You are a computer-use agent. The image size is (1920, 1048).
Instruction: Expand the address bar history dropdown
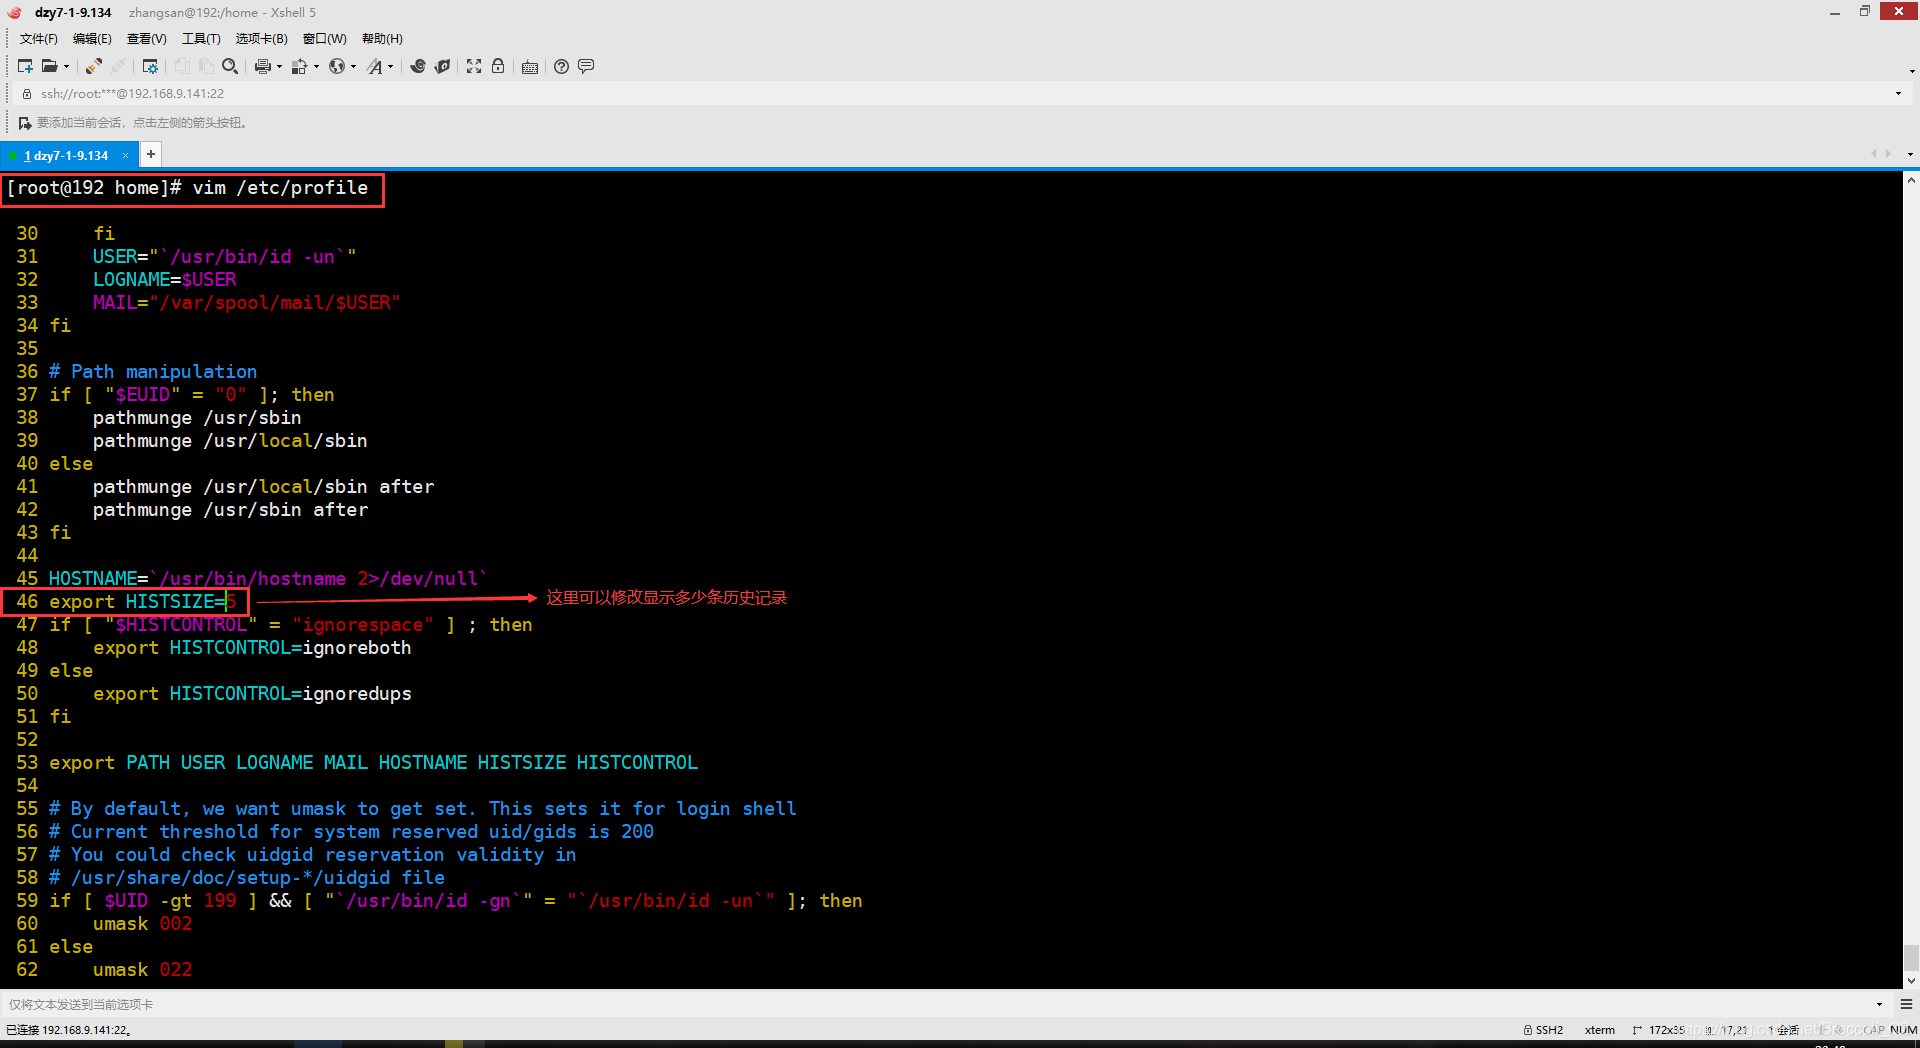1898,93
